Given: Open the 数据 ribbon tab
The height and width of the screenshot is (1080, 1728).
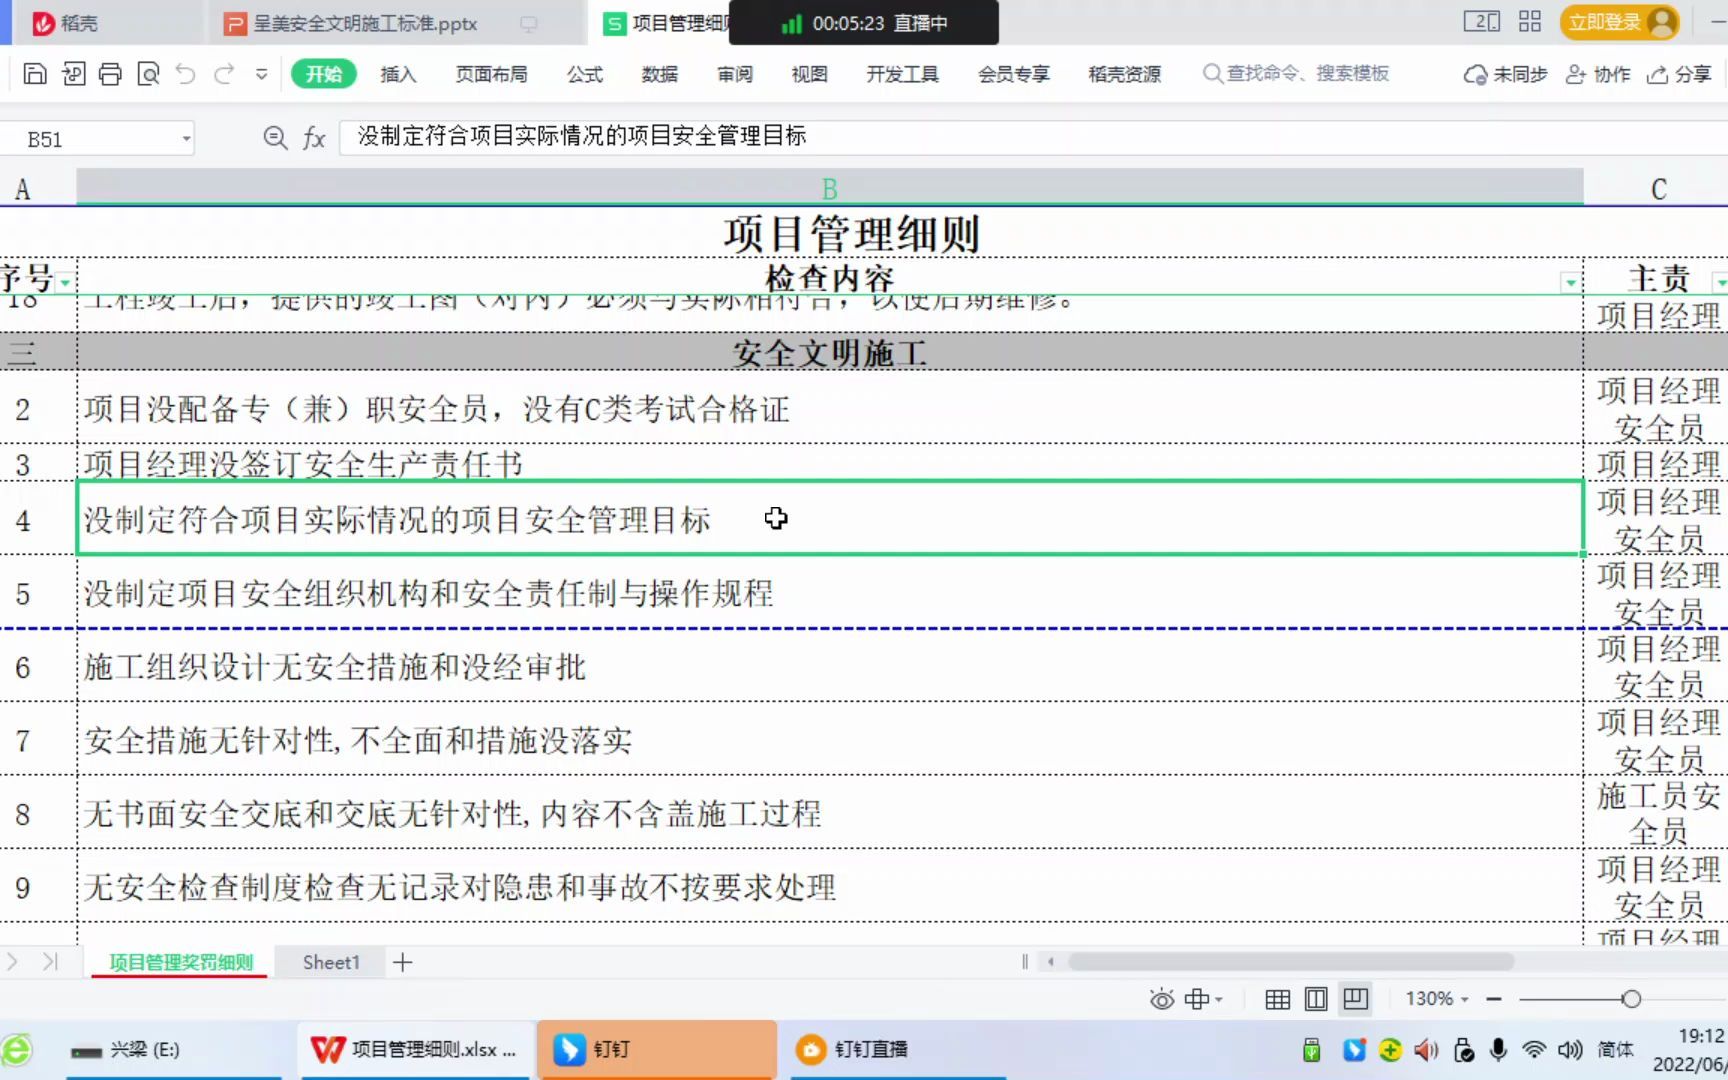Looking at the screenshot, I should [x=660, y=74].
